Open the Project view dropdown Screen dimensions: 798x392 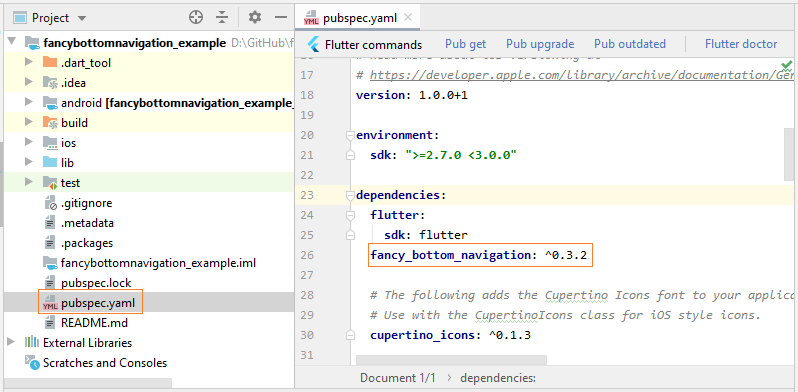pos(81,18)
